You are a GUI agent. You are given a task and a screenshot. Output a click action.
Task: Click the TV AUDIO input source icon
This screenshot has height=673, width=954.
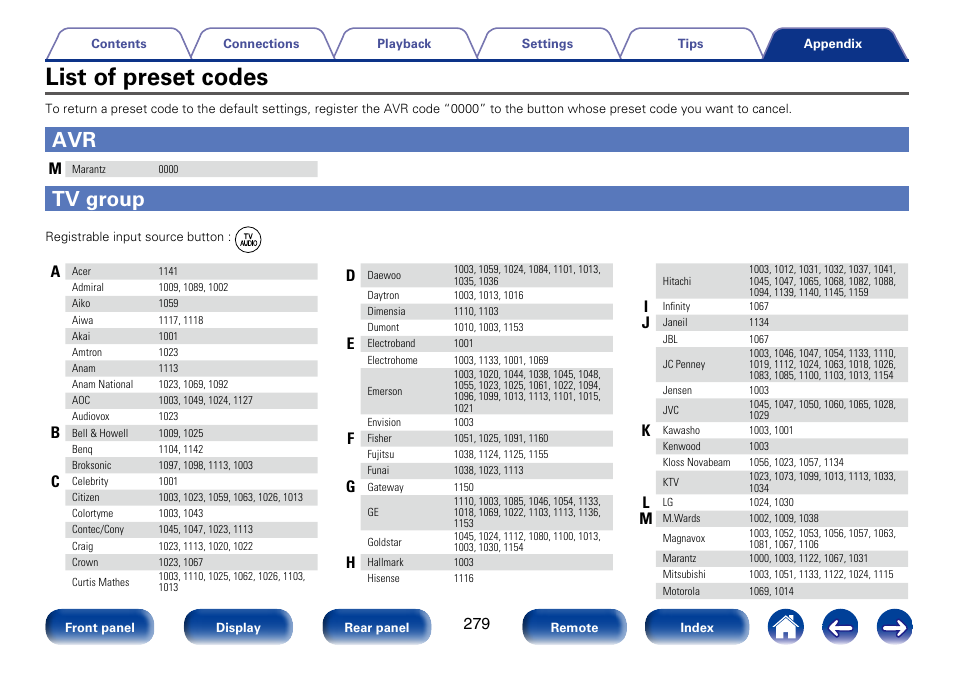coord(248,240)
